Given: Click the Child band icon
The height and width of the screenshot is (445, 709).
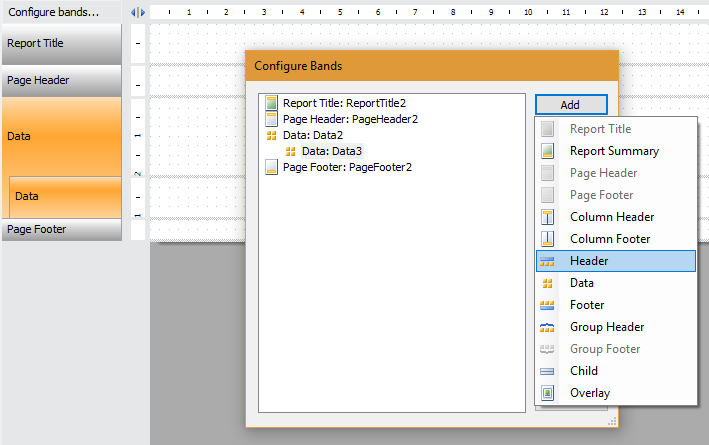Looking at the screenshot, I should tap(547, 371).
